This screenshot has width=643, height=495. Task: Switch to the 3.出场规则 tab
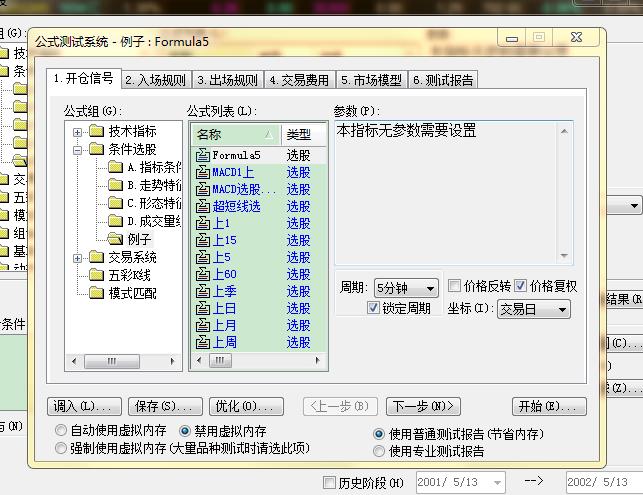click(x=228, y=80)
